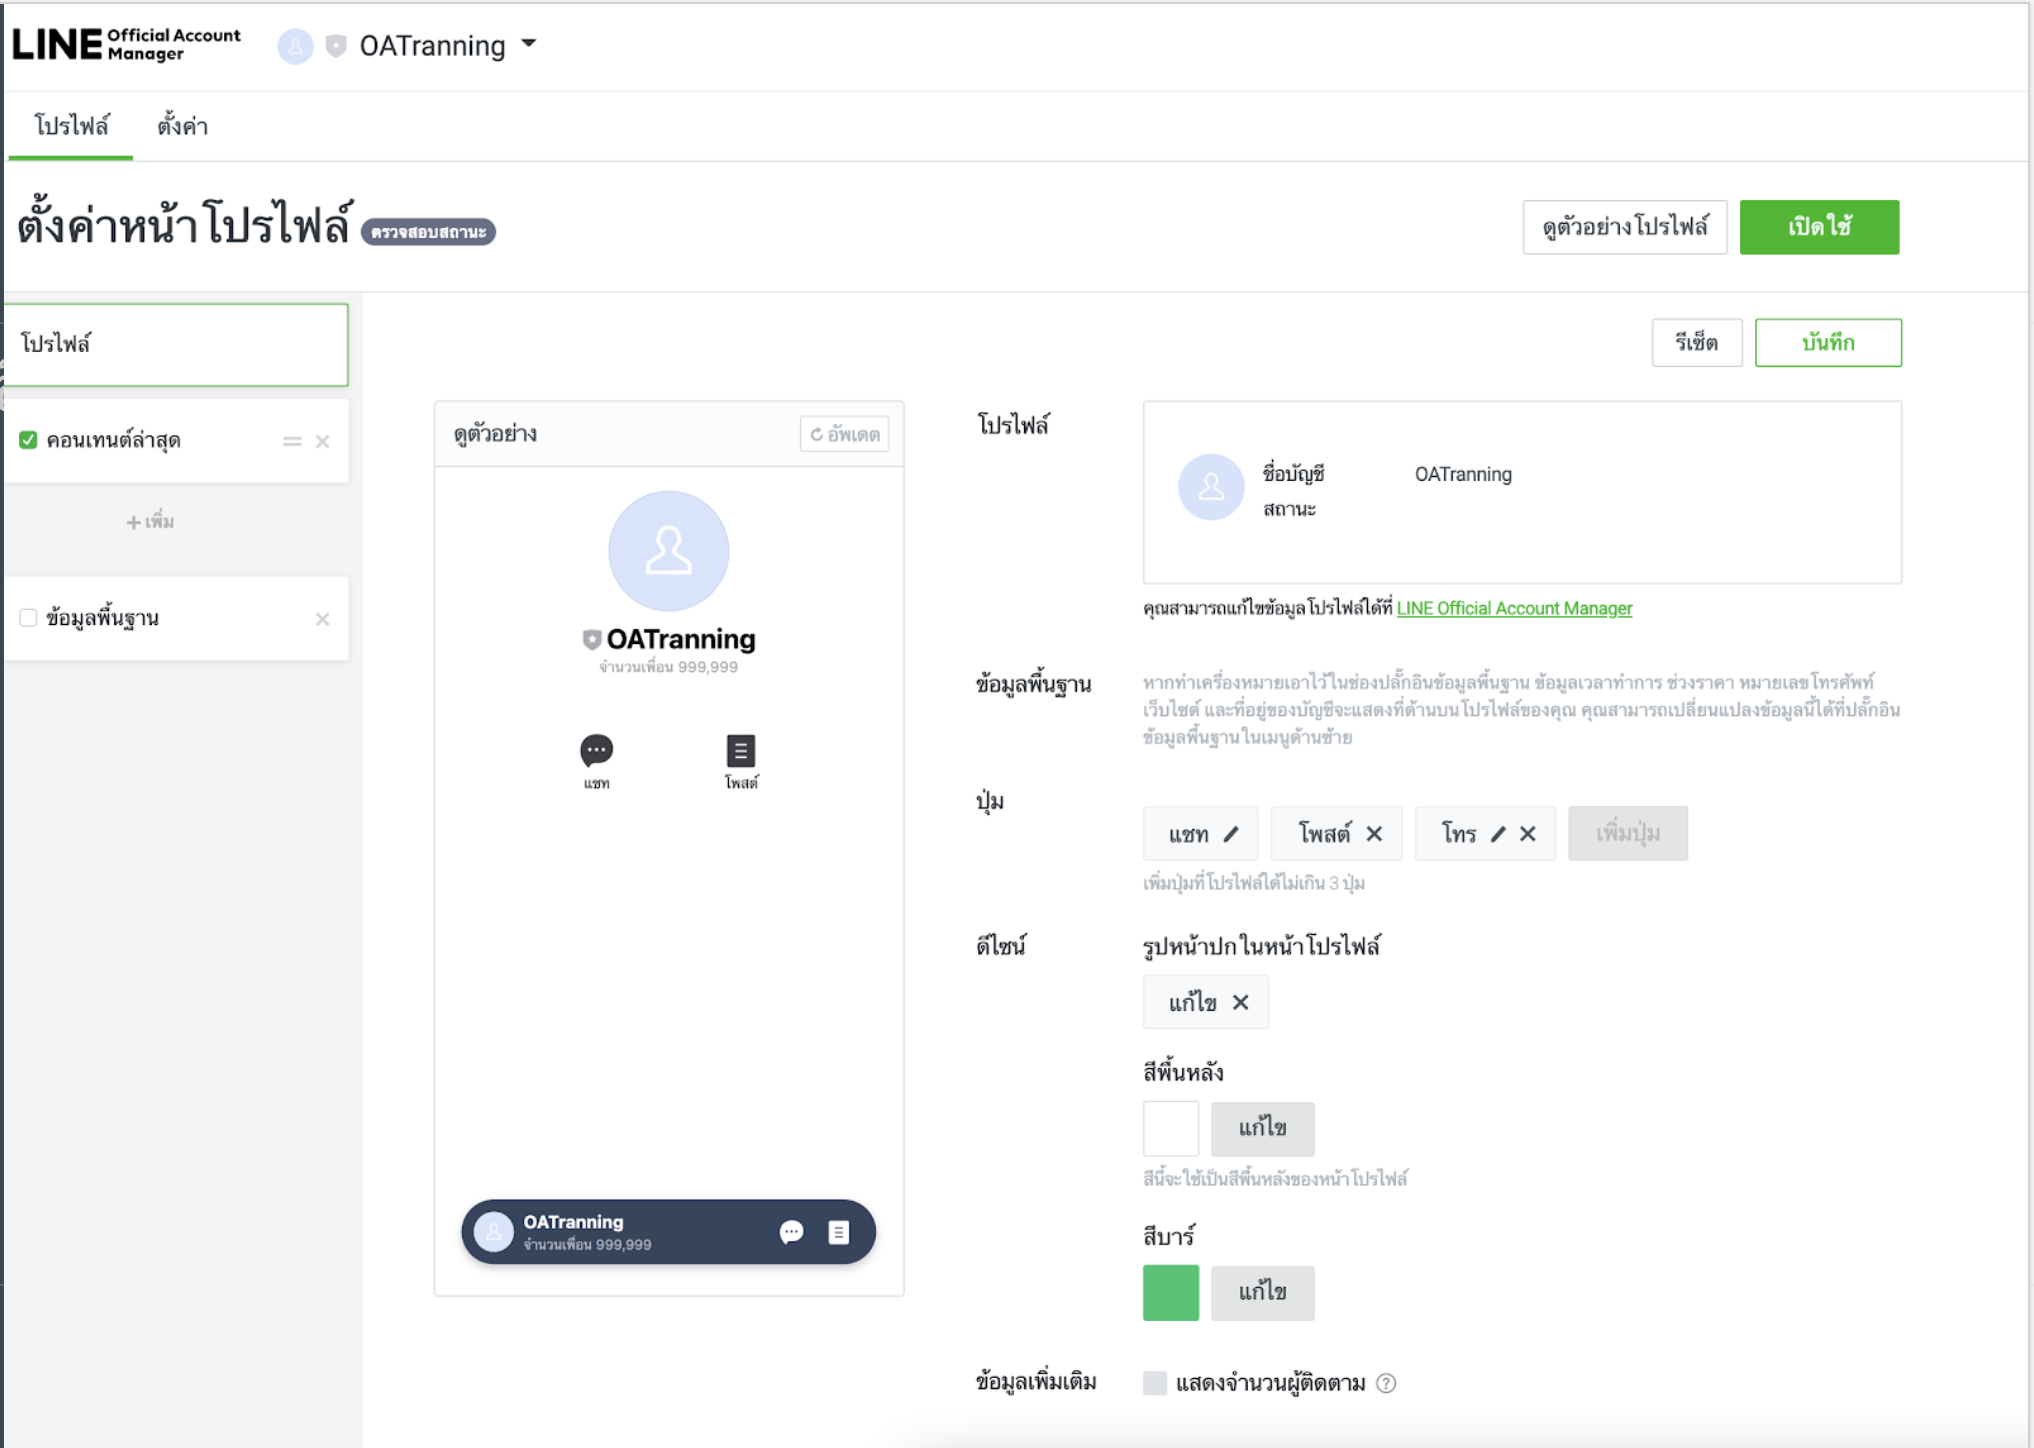Image resolution: width=2034 pixels, height=1448 pixels.
Task: Click อัพเดต to refresh the preview
Action: point(845,434)
